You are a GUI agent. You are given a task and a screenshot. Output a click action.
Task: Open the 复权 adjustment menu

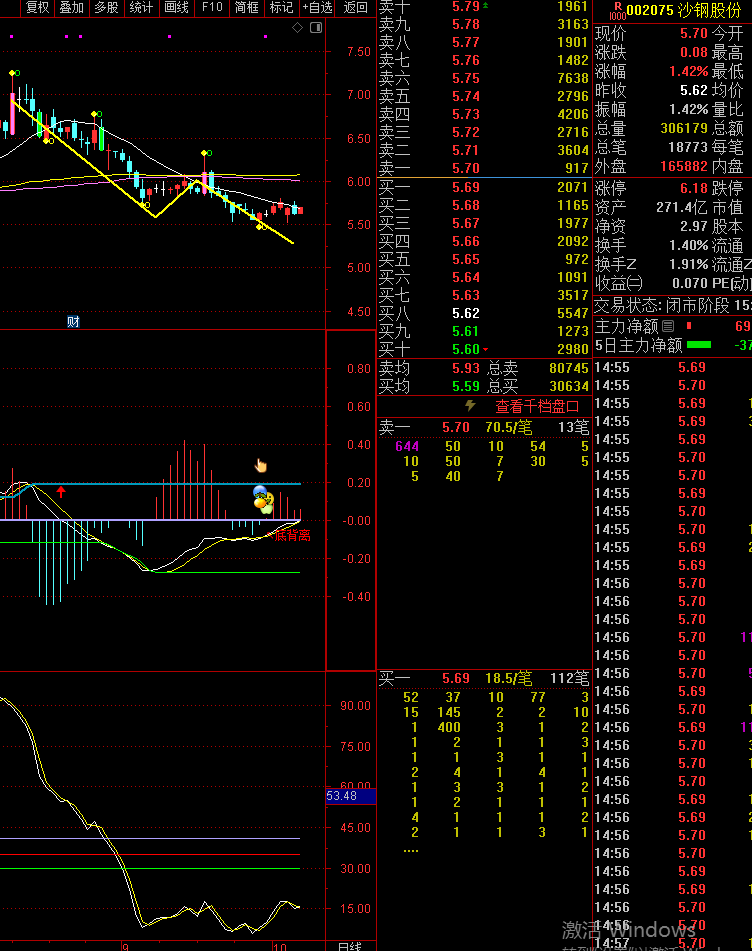tap(37, 7)
